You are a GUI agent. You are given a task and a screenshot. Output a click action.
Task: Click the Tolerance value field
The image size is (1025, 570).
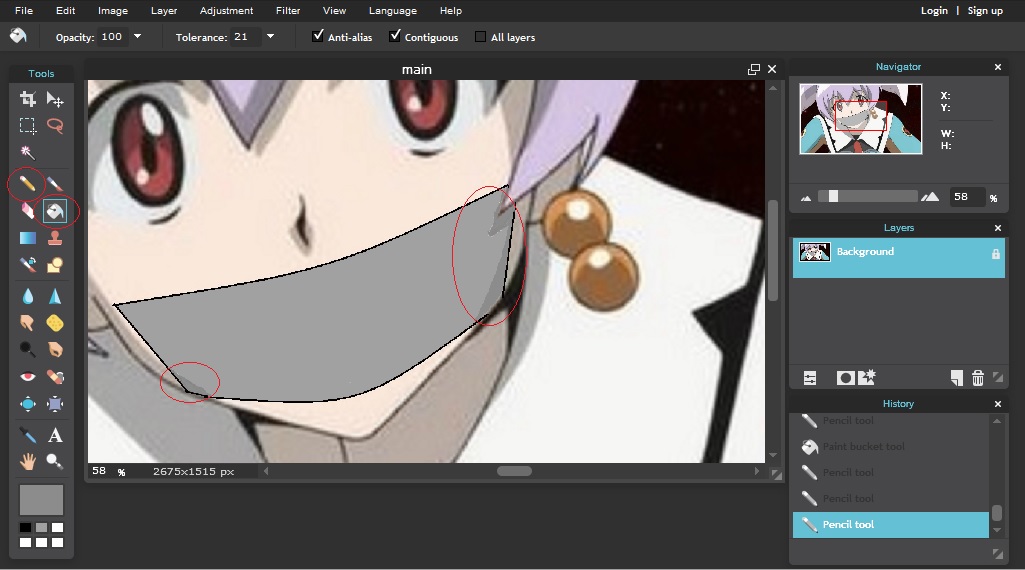[245, 37]
